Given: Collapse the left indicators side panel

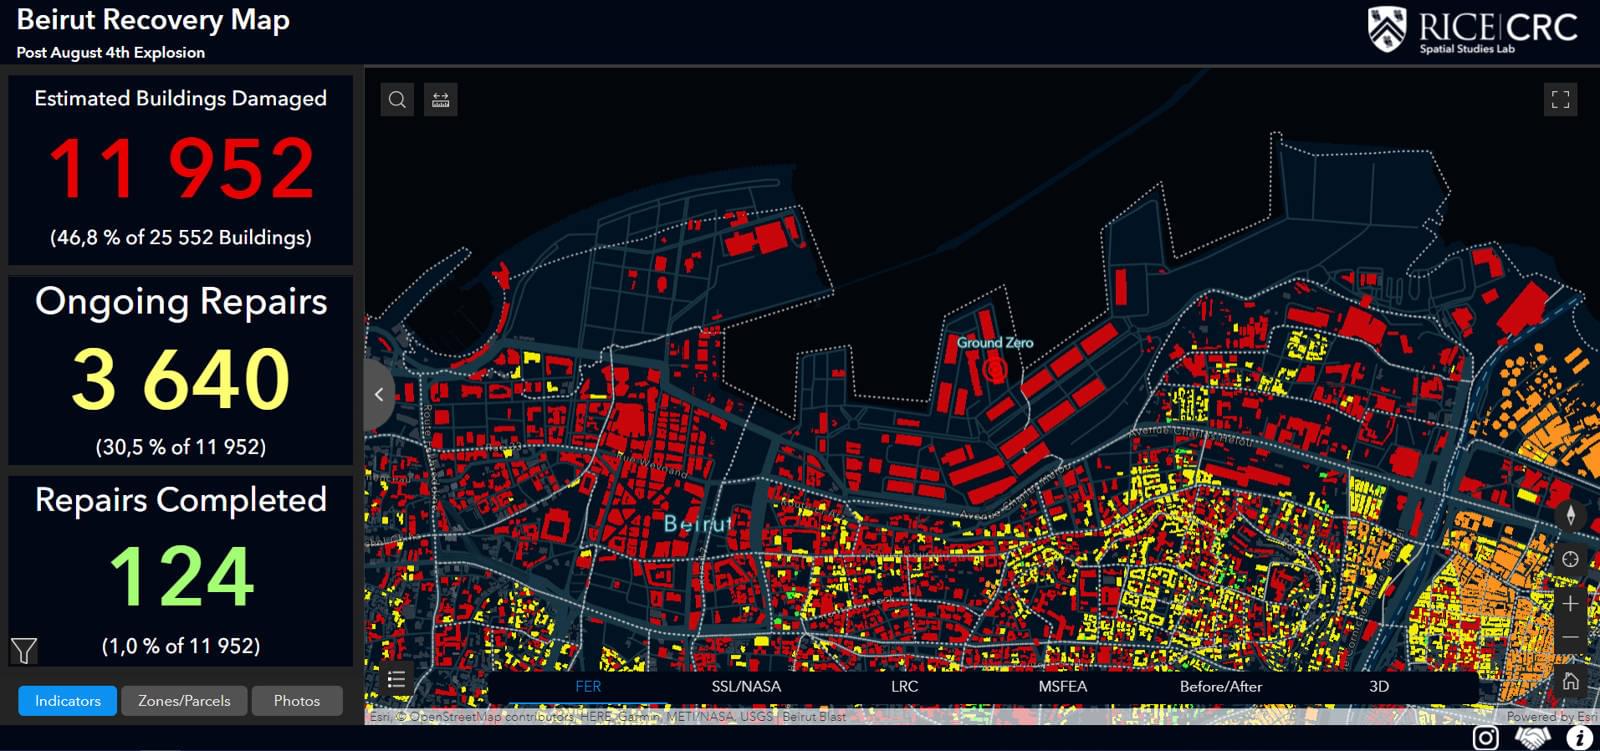Looking at the screenshot, I should [378, 394].
